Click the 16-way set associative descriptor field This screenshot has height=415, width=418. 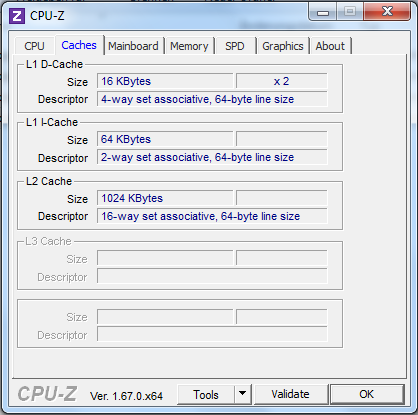[212, 216]
